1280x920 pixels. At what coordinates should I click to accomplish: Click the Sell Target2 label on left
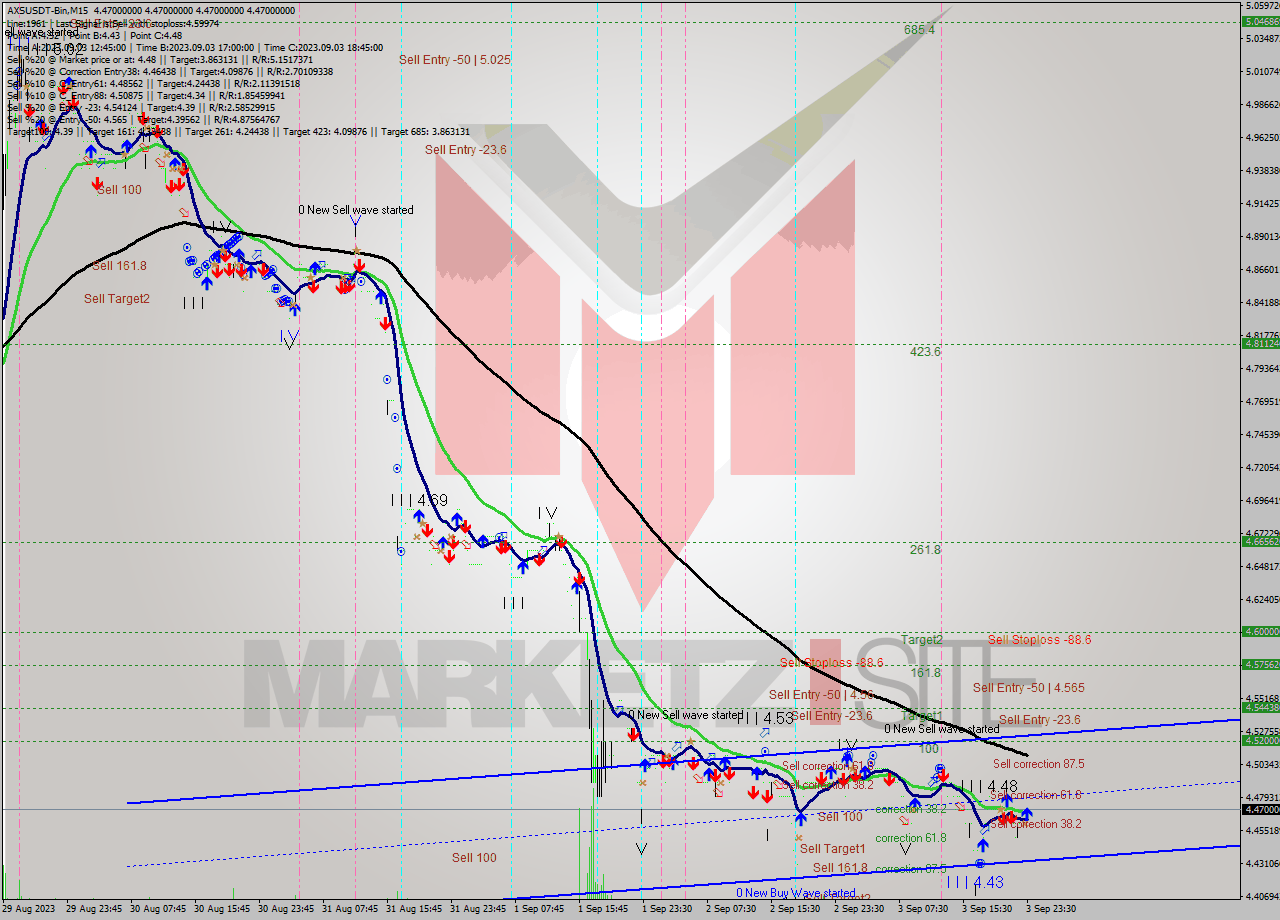pos(116,298)
